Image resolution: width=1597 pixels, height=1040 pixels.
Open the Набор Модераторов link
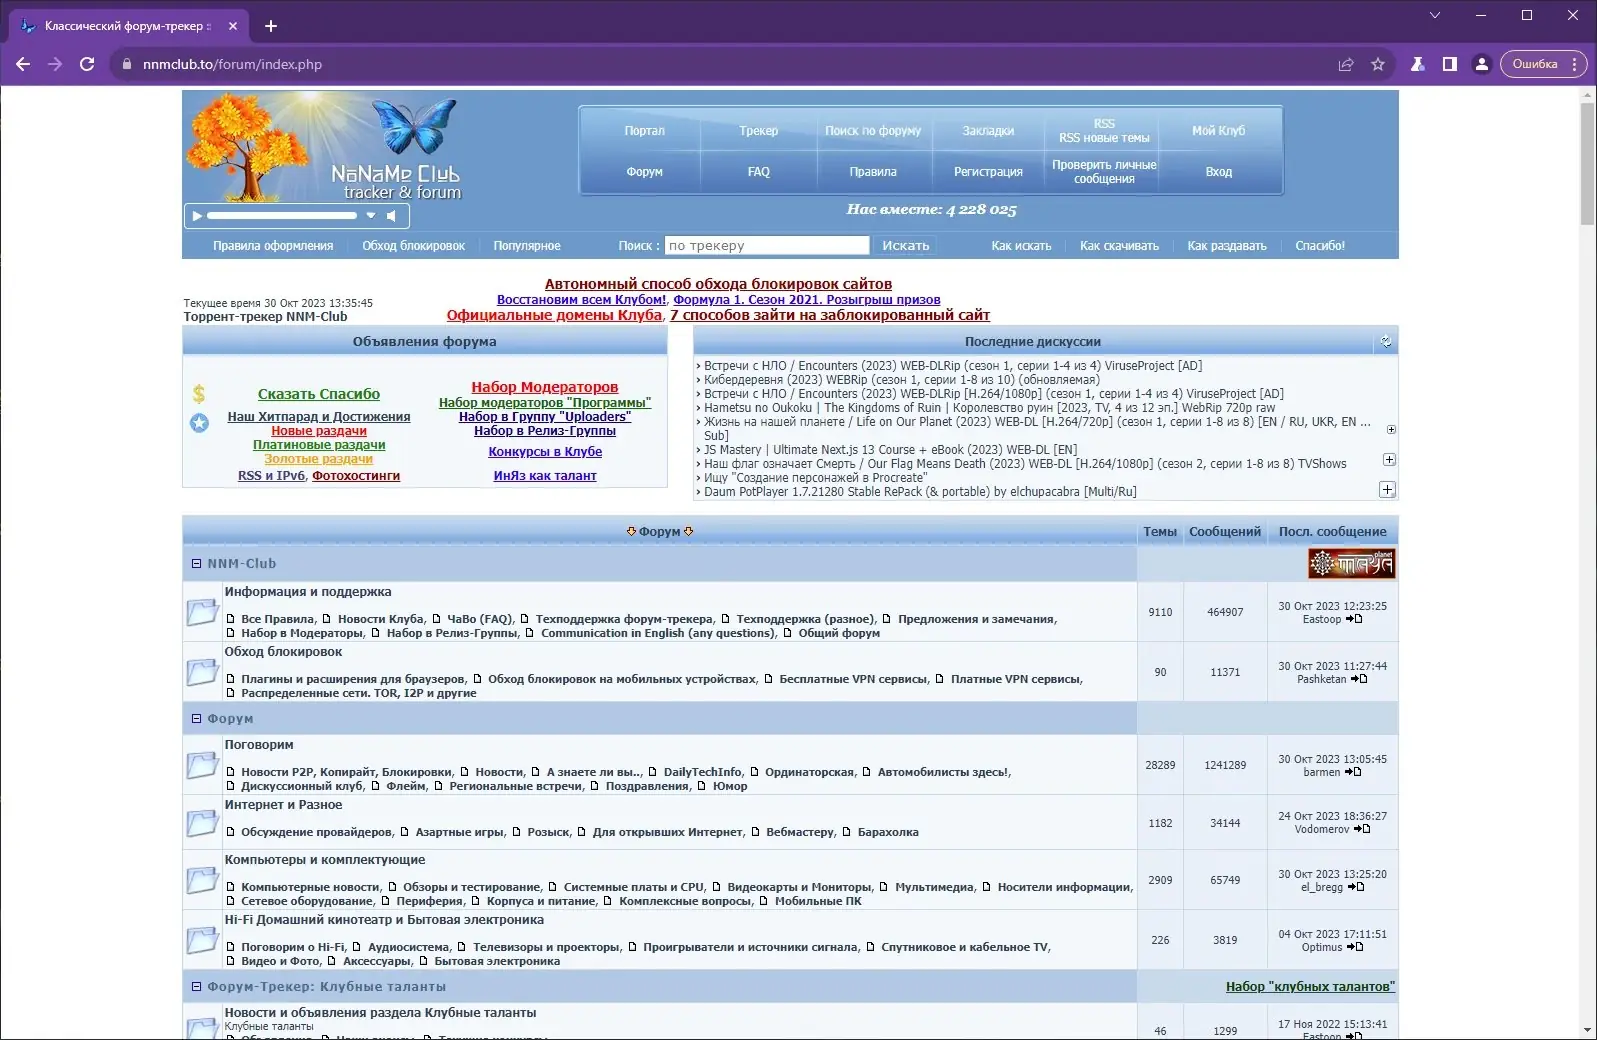pyautogui.click(x=545, y=387)
